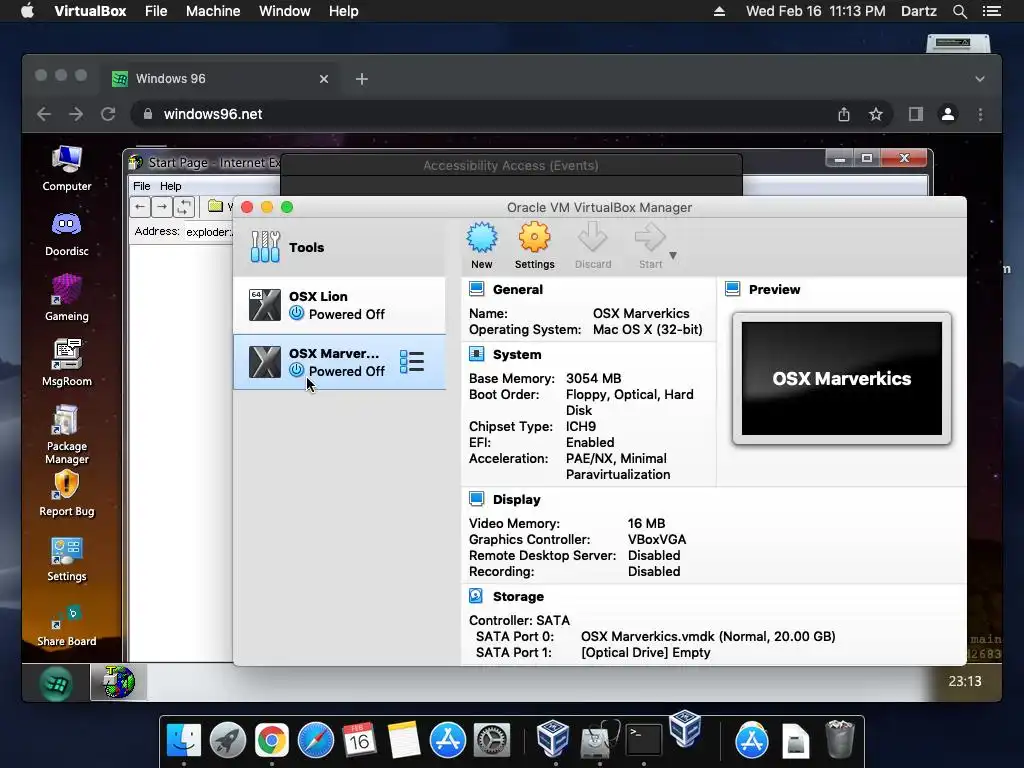Open Safari from the Dock
Image resolution: width=1024 pixels, height=768 pixels.
(x=315, y=740)
